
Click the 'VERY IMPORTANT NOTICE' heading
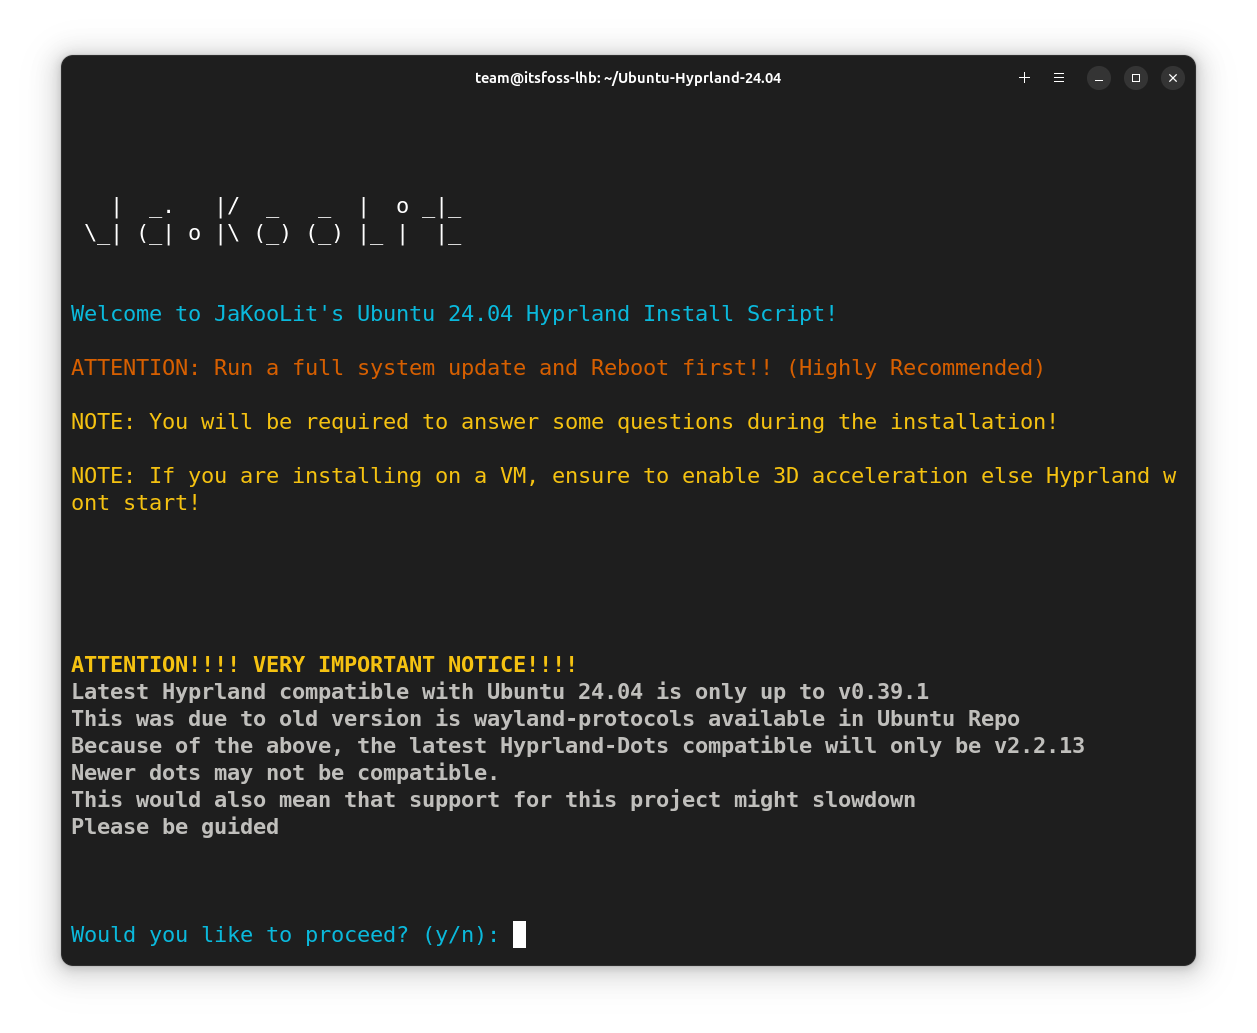click(x=323, y=664)
